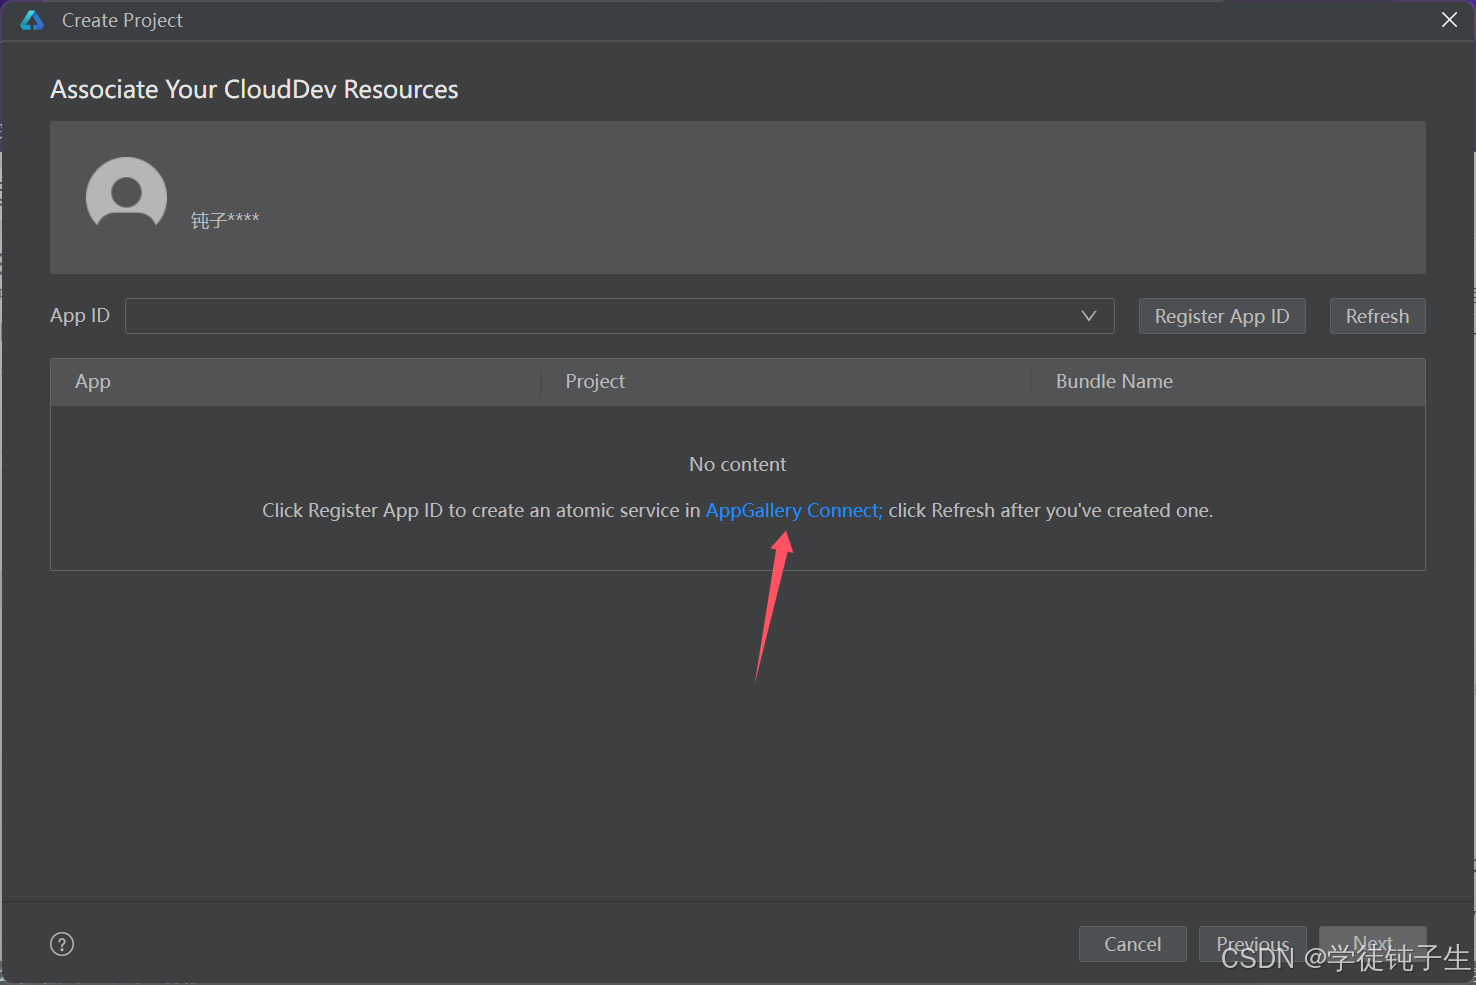
Task: Select the App column header
Action: tap(93, 382)
